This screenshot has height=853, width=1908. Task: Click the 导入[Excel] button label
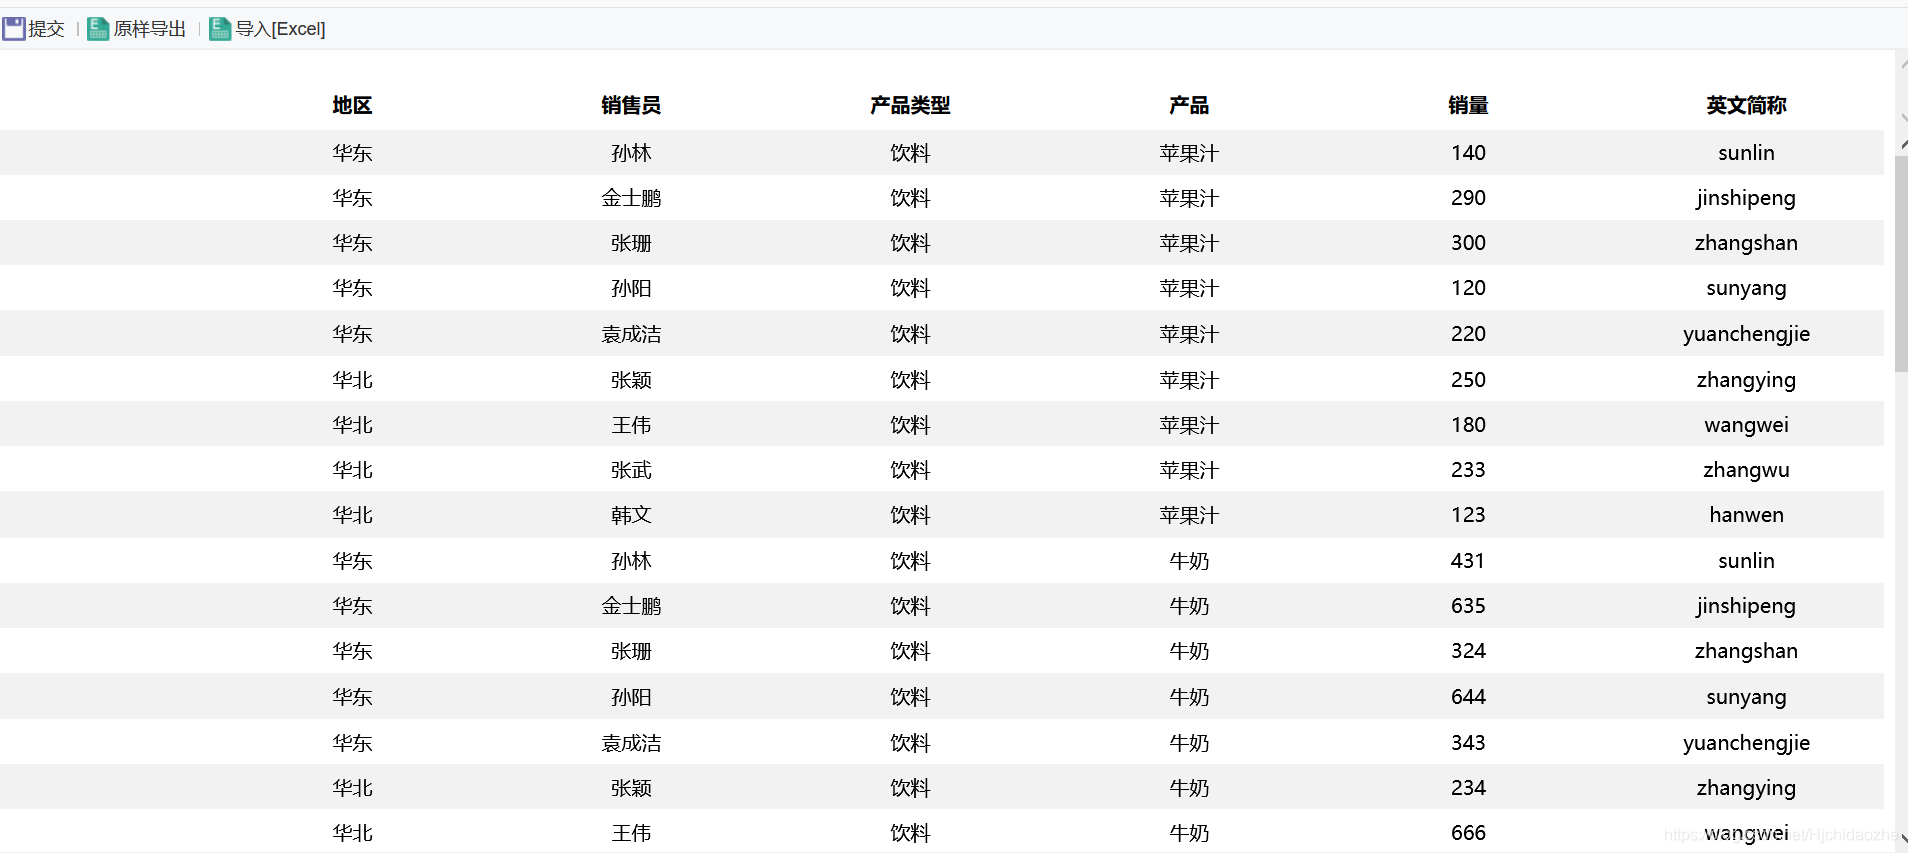[280, 29]
